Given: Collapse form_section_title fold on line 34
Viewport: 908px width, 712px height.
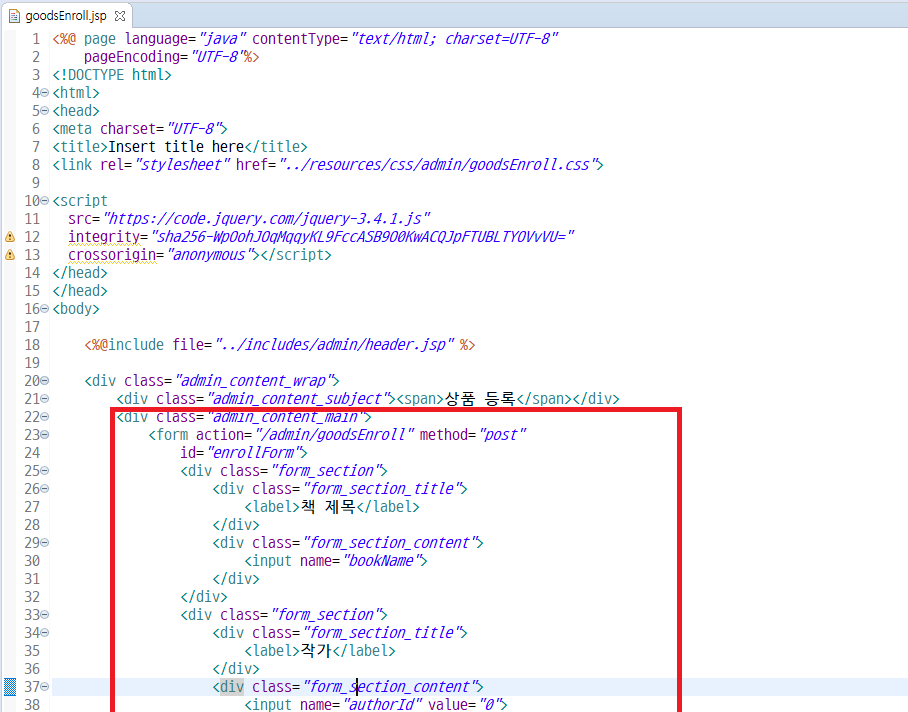Looking at the screenshot, I should click(x=45, y=633).
